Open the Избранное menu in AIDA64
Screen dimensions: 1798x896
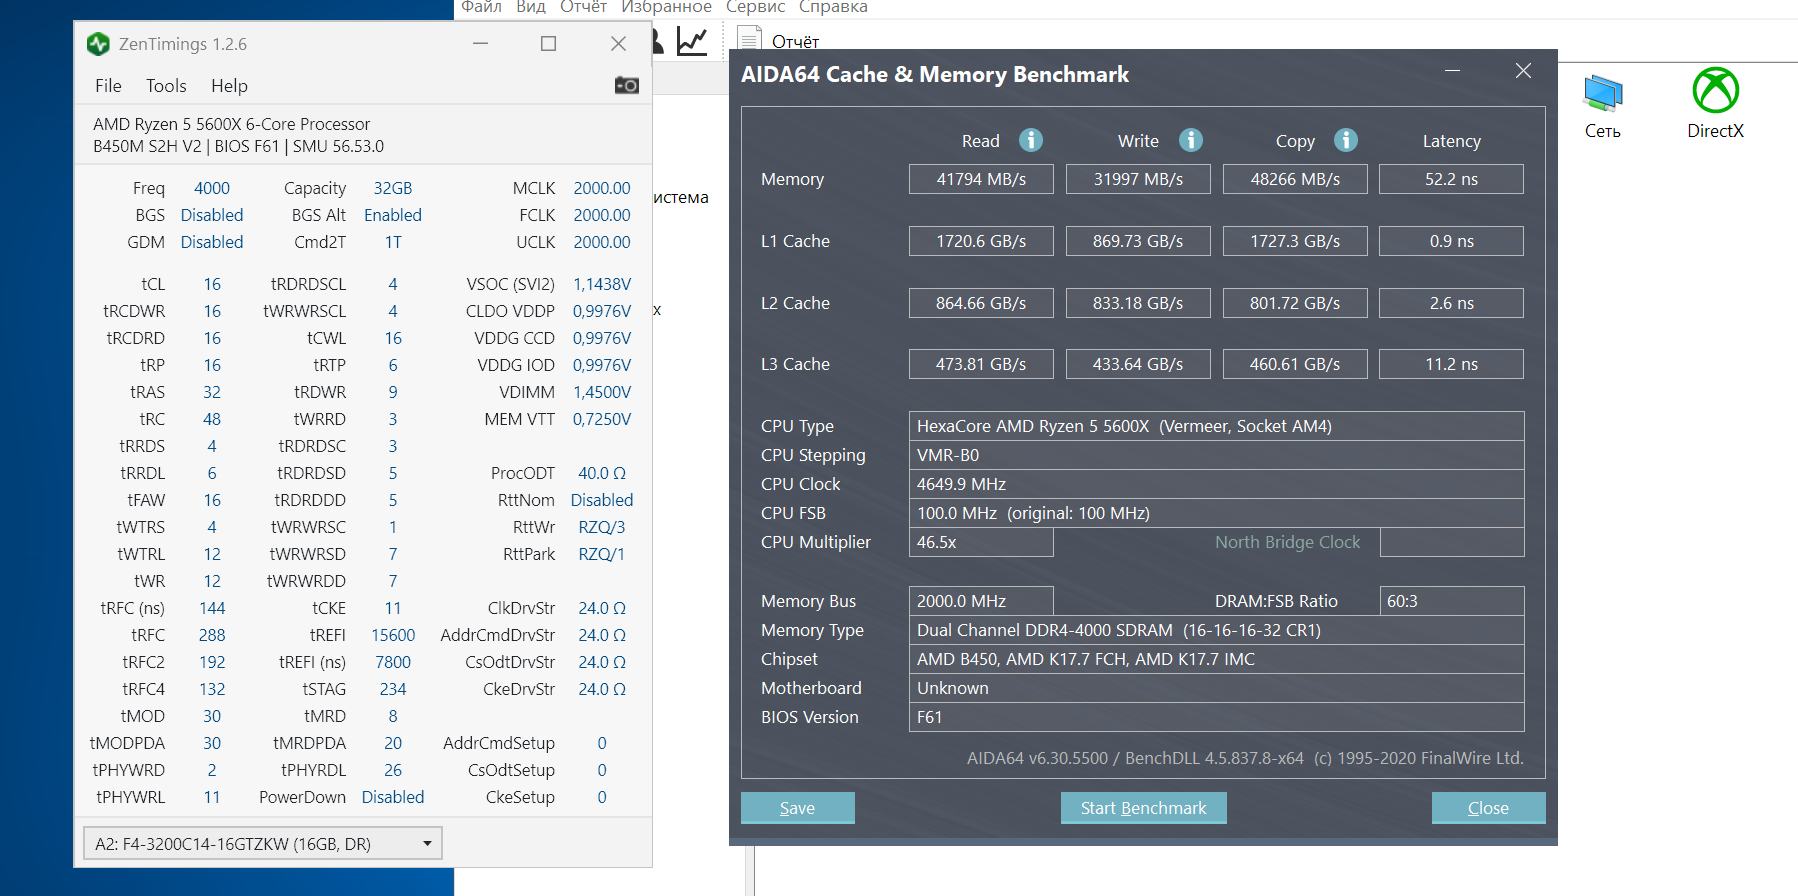click(x=666, y=7)
